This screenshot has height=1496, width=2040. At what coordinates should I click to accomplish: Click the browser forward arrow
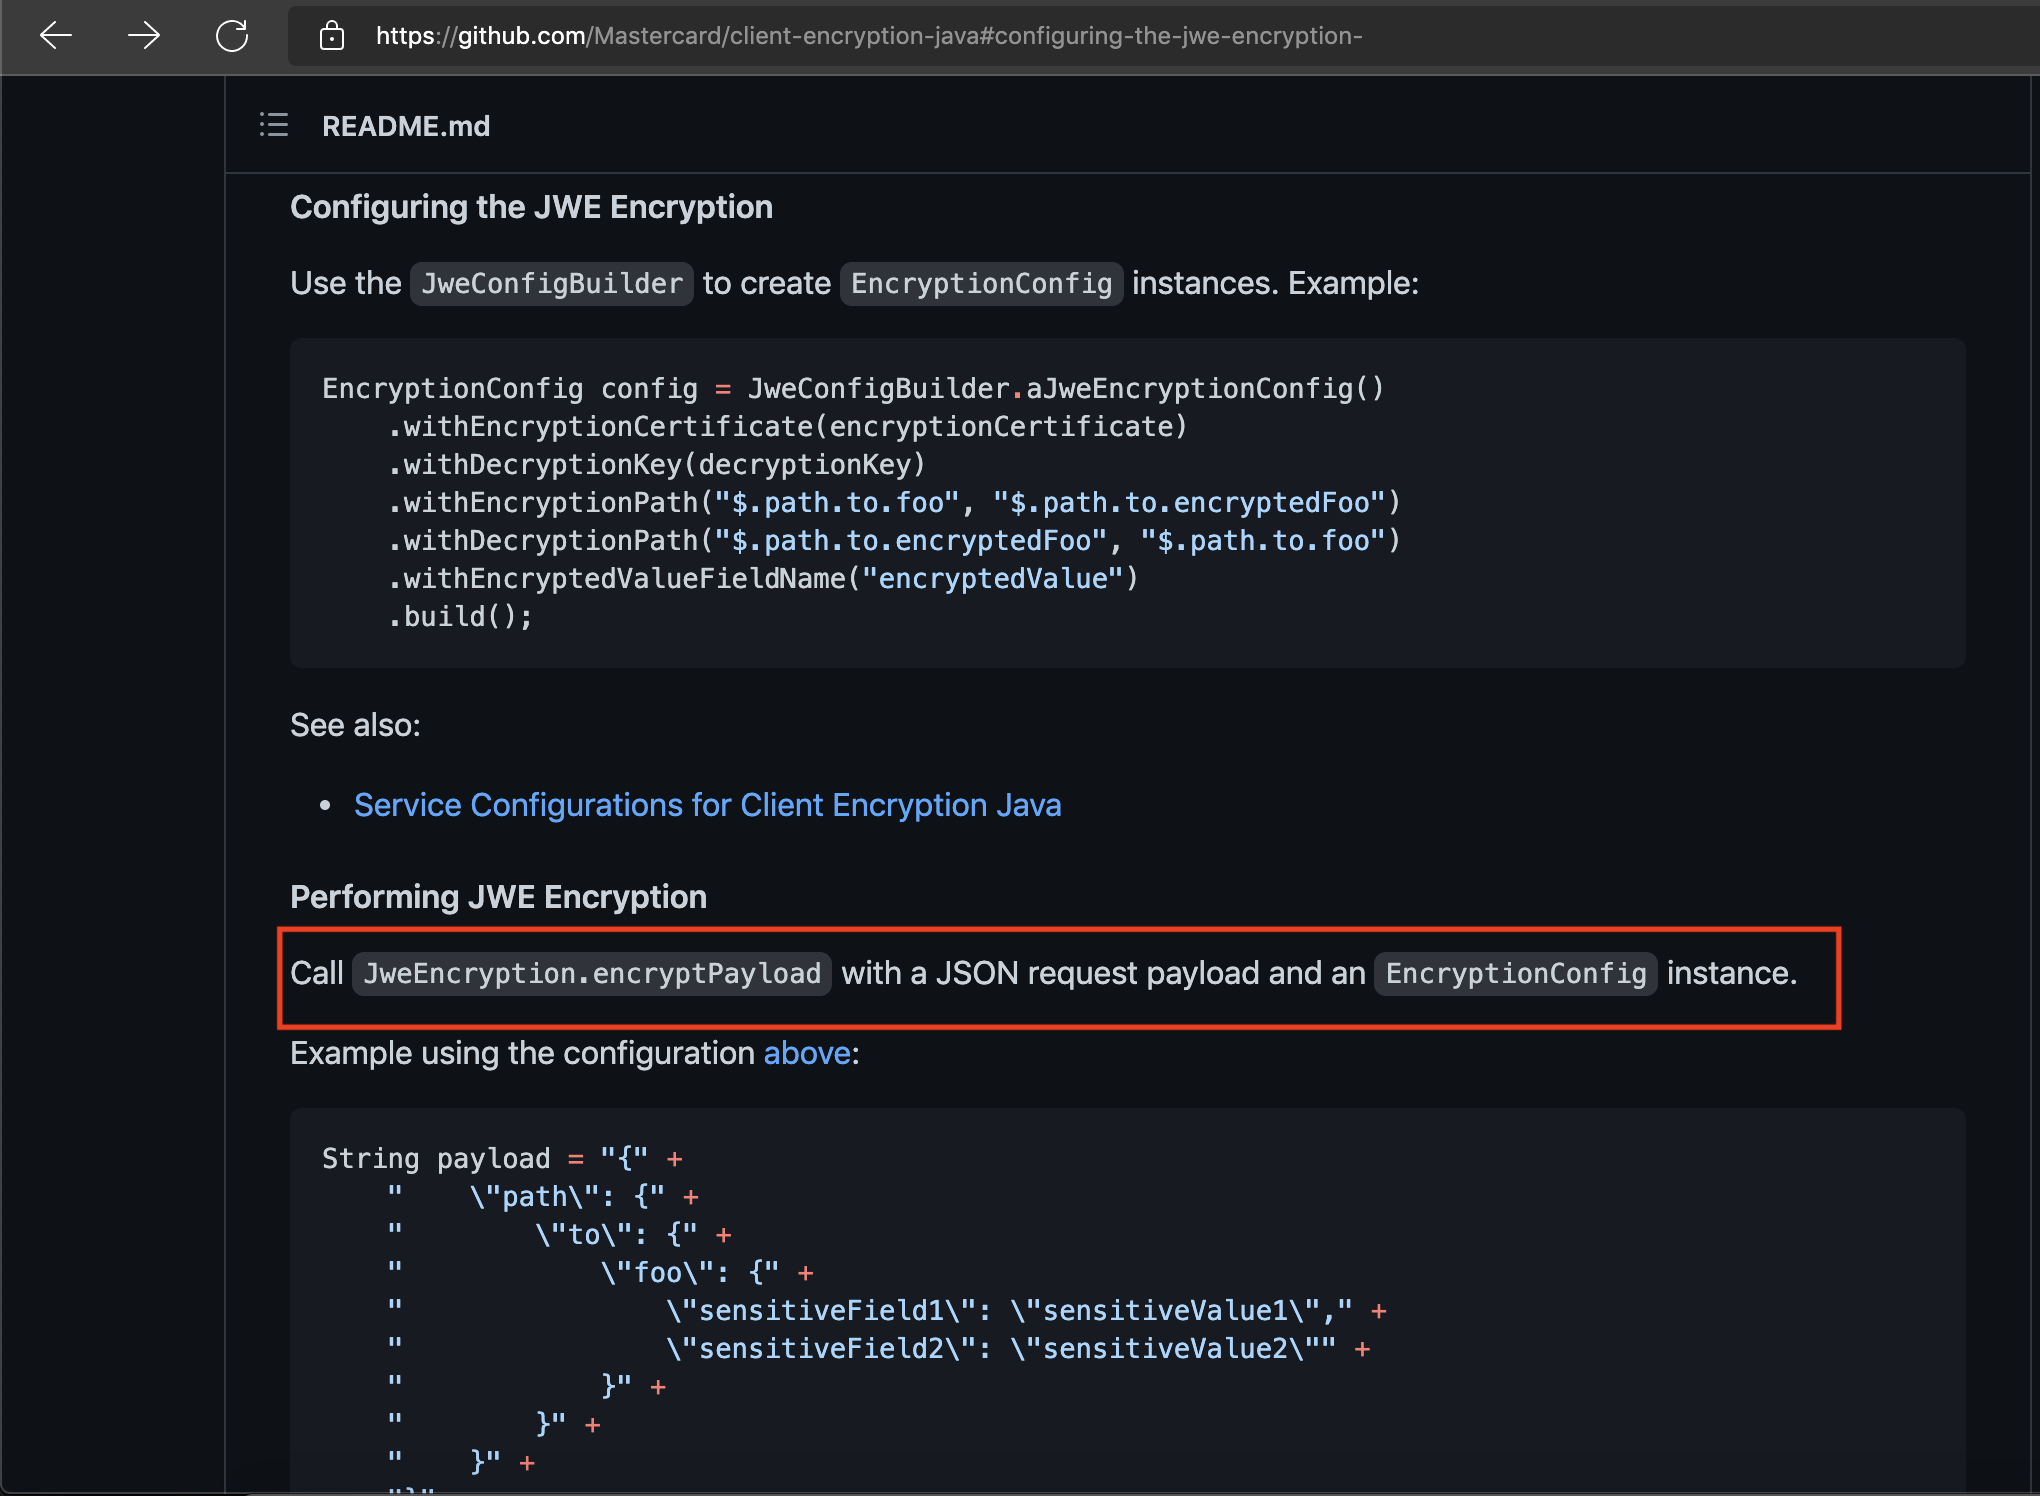coord(144,36)
